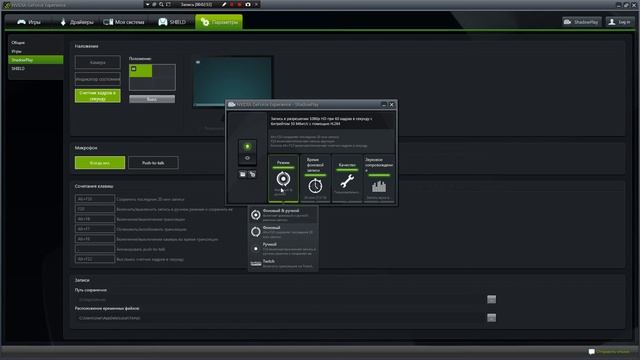Toggle the ShadowPlay power switch in popup
Image resolution: width=640 pixels, height=360 pixels.
(247, 152)
